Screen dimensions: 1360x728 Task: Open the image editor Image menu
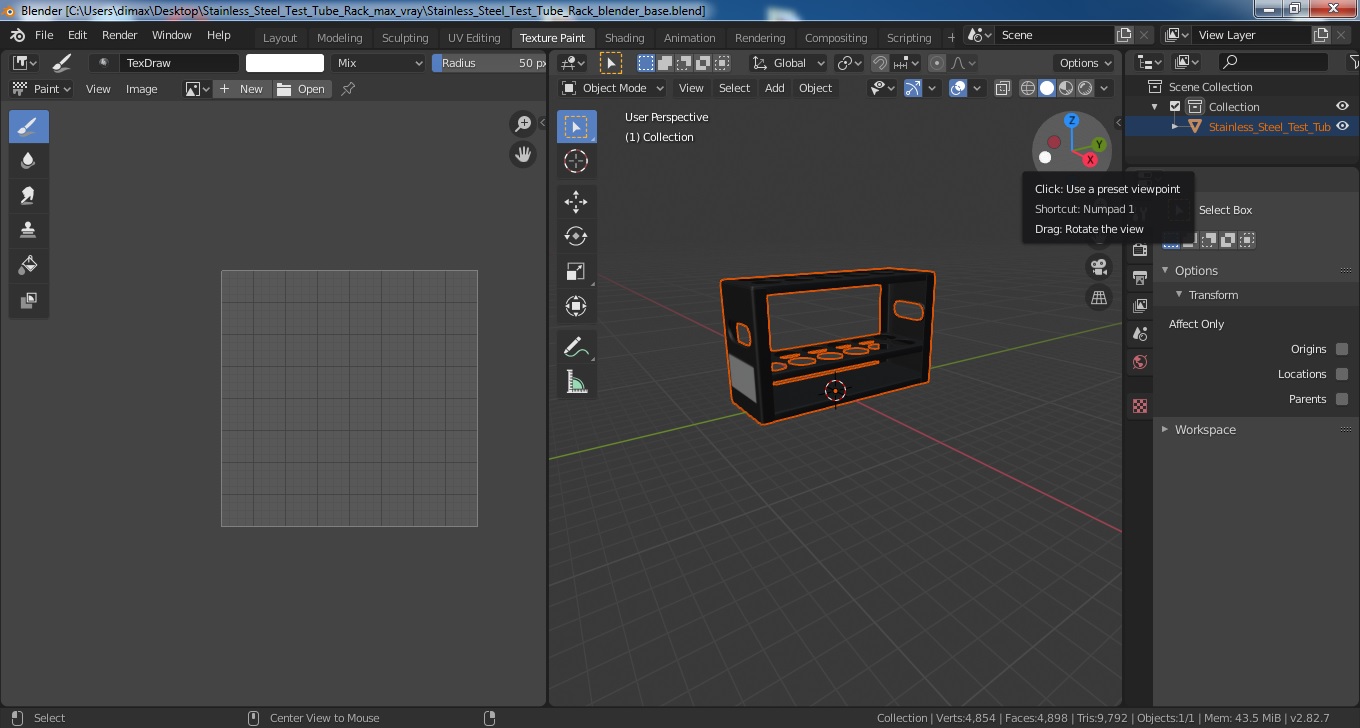tap(141, 89)
